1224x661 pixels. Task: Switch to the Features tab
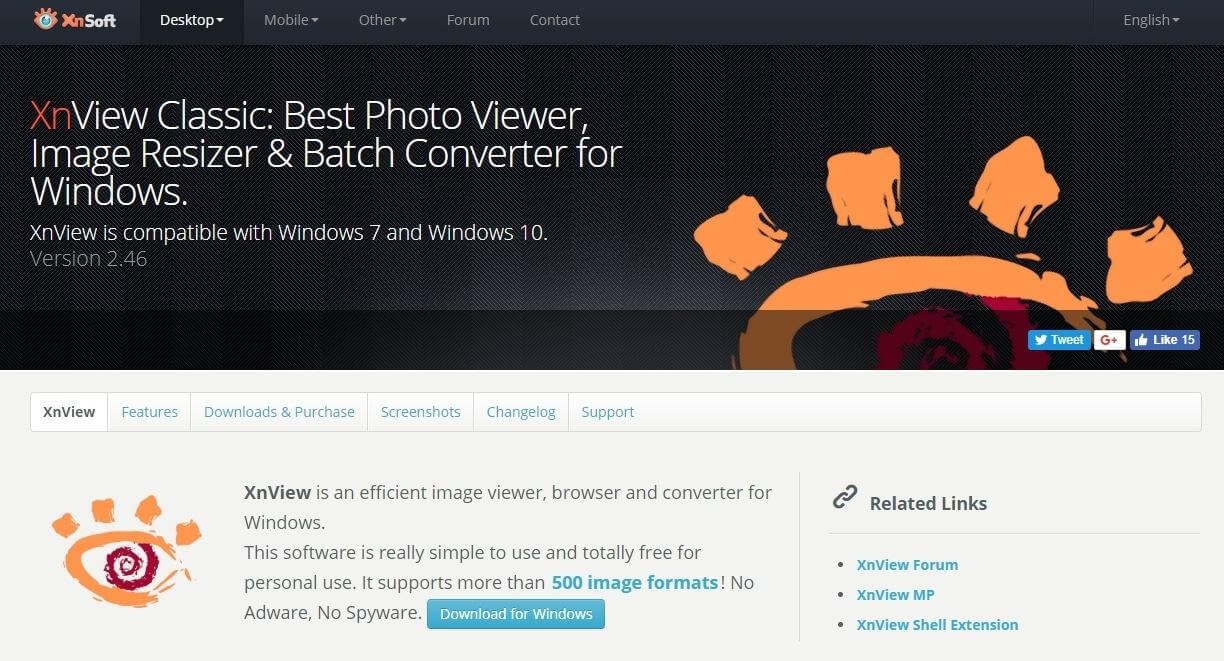(x=149, y=412)
